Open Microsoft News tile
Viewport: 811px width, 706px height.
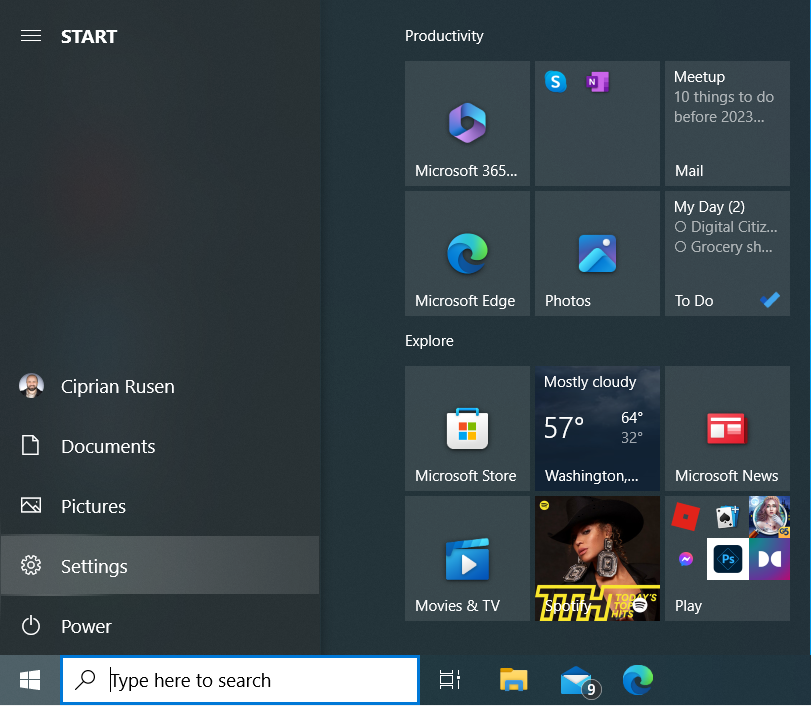727,428
